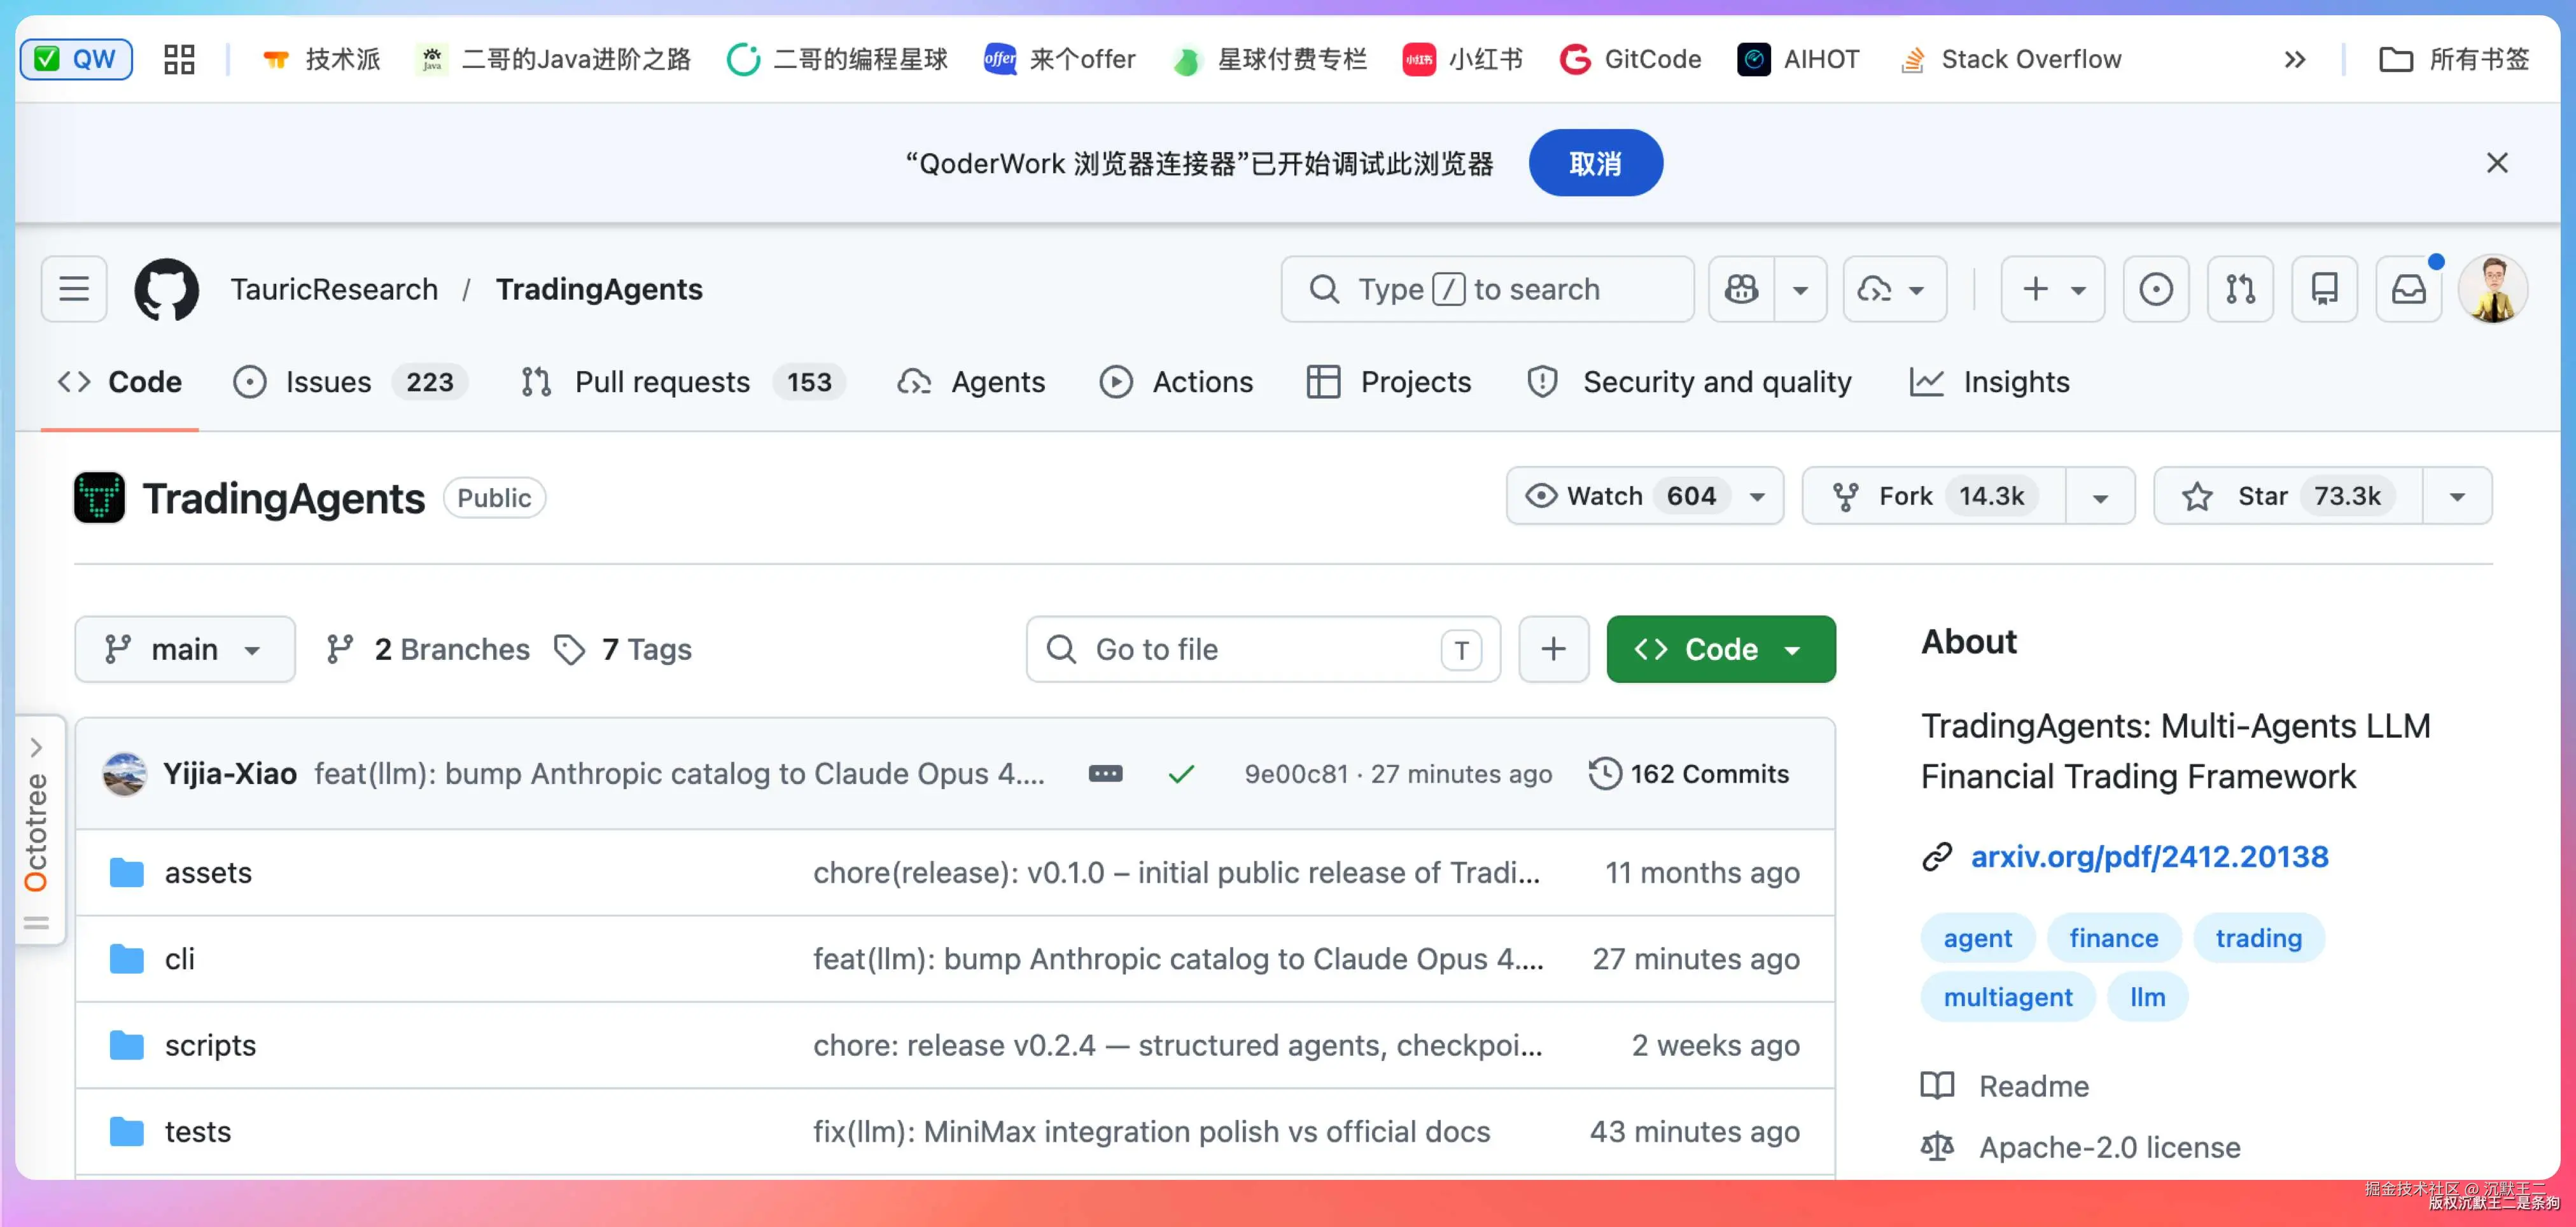View the 2 Branches link
The image size is (2576, 1227).
tap(427, 649)
